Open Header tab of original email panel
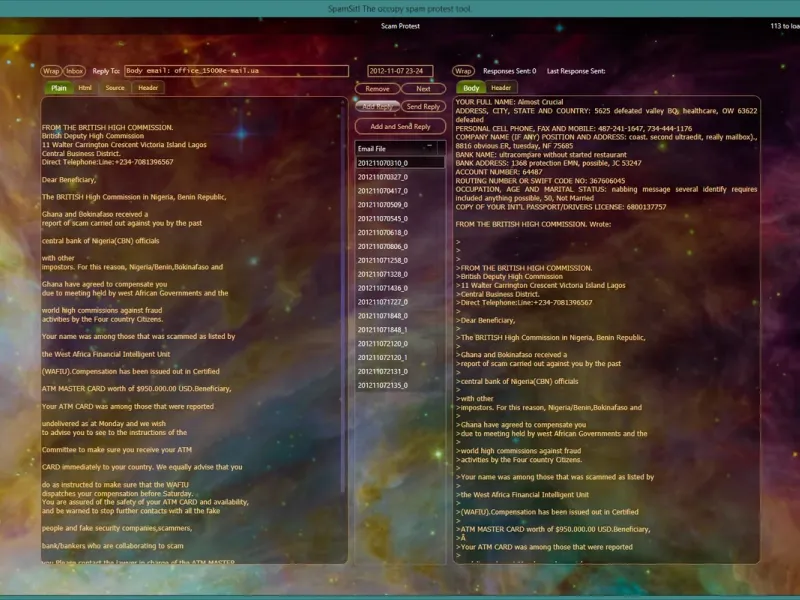Image resolution: width=800 pixels, height=600 pixels. 148,88
